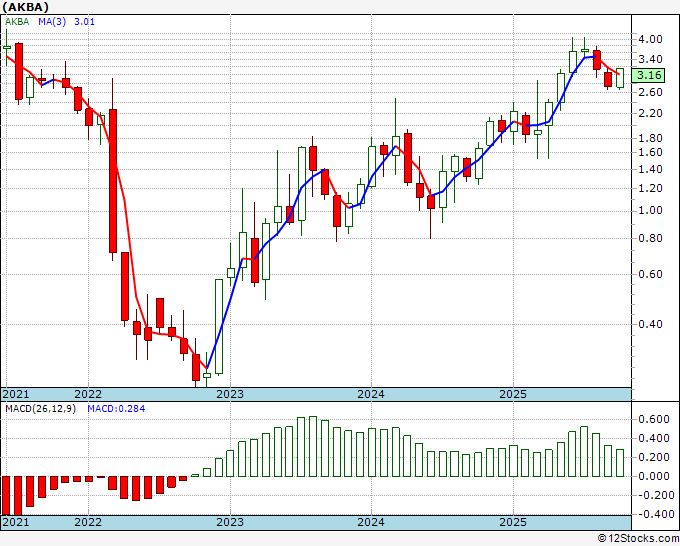Click 2025 on the price chart timeline

(x=513, y=394)
